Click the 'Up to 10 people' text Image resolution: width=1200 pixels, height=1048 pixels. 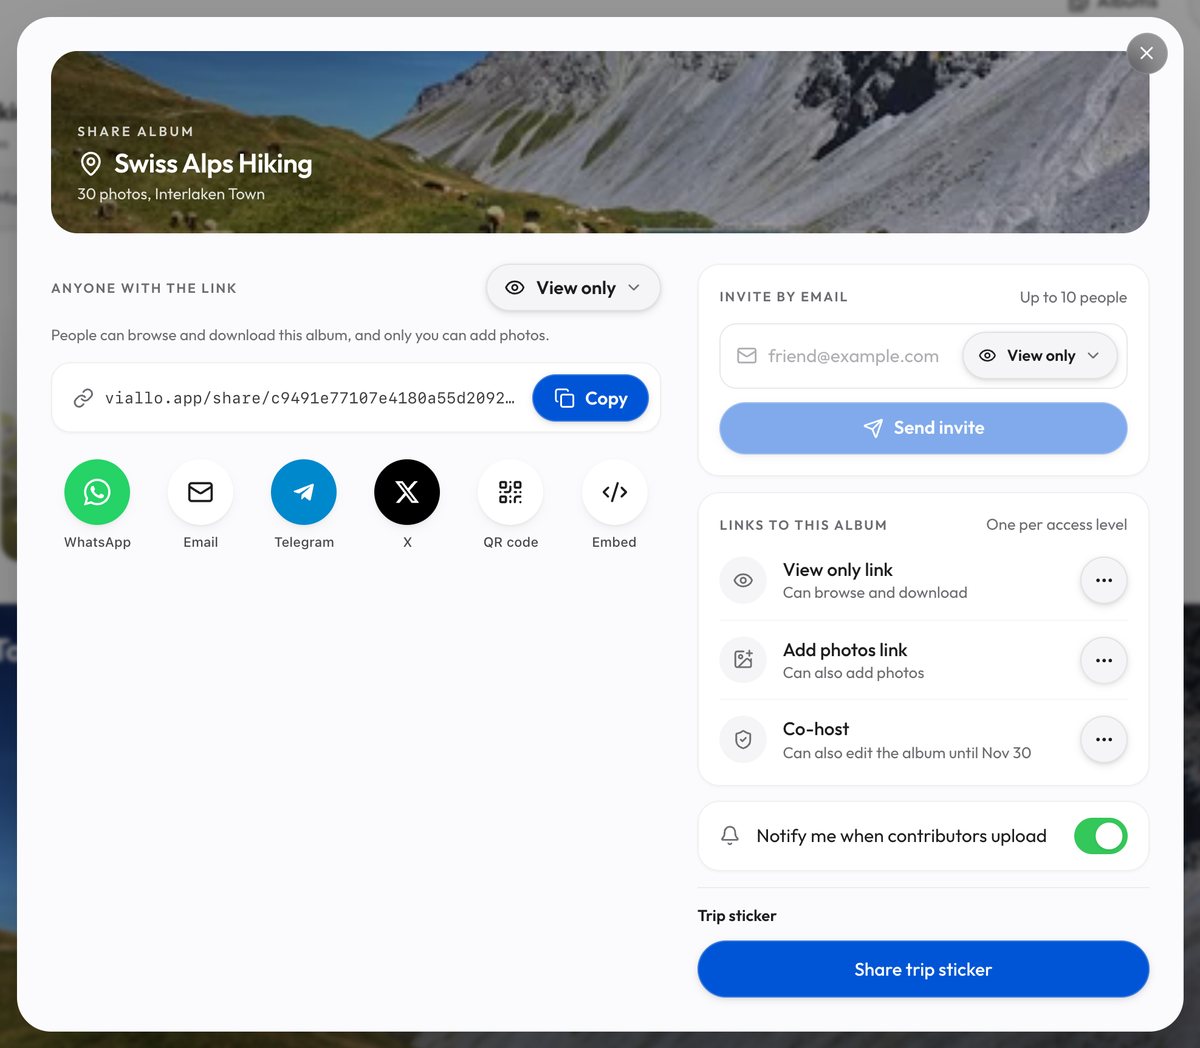click(1073, 297)
